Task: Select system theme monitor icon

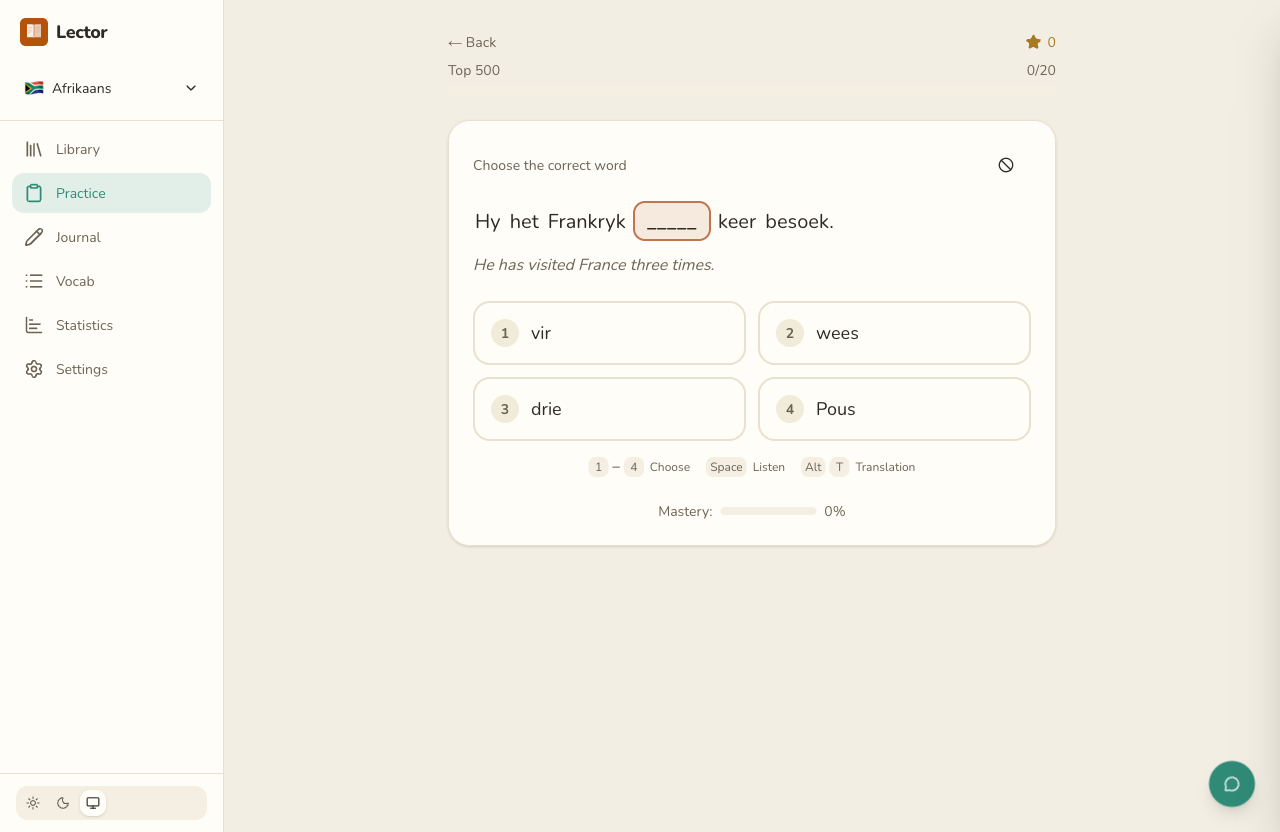Action: 93,803
